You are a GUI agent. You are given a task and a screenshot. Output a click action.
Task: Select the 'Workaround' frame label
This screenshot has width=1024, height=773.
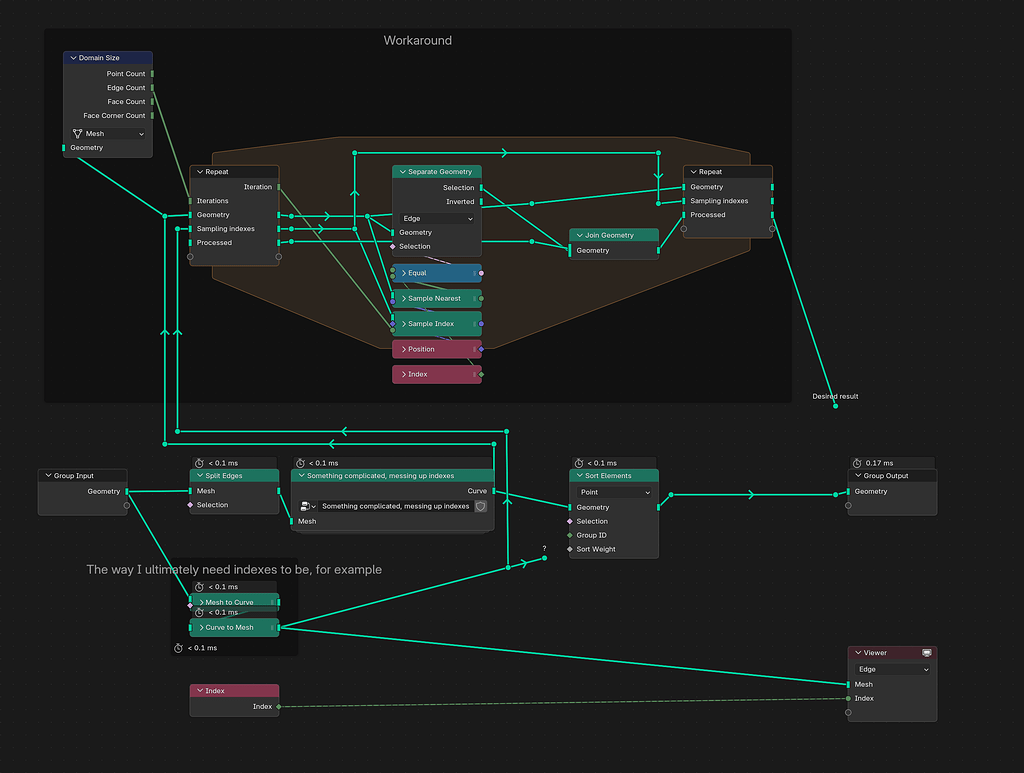point(417,40)
